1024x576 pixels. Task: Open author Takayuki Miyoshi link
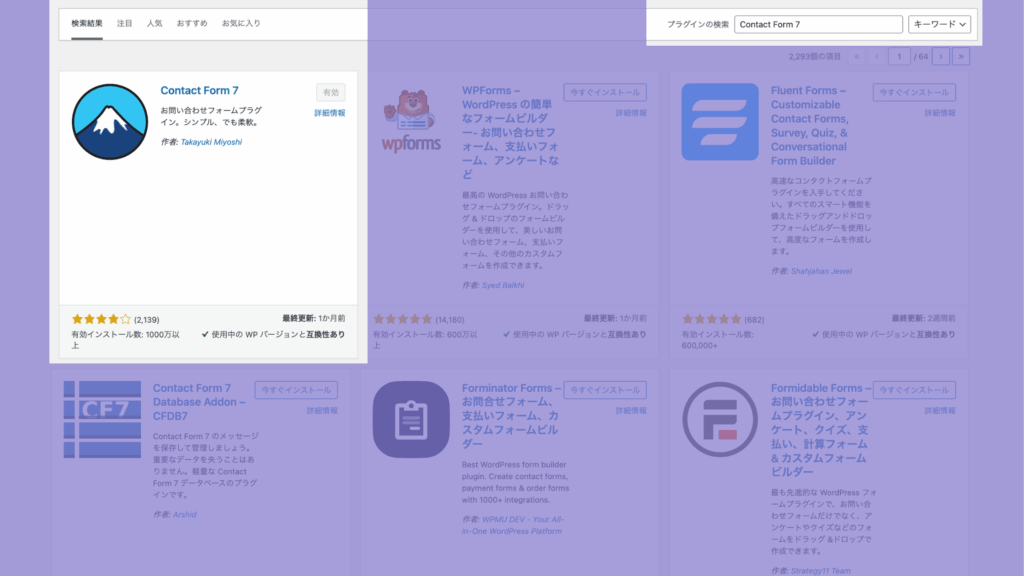(211, 142)
